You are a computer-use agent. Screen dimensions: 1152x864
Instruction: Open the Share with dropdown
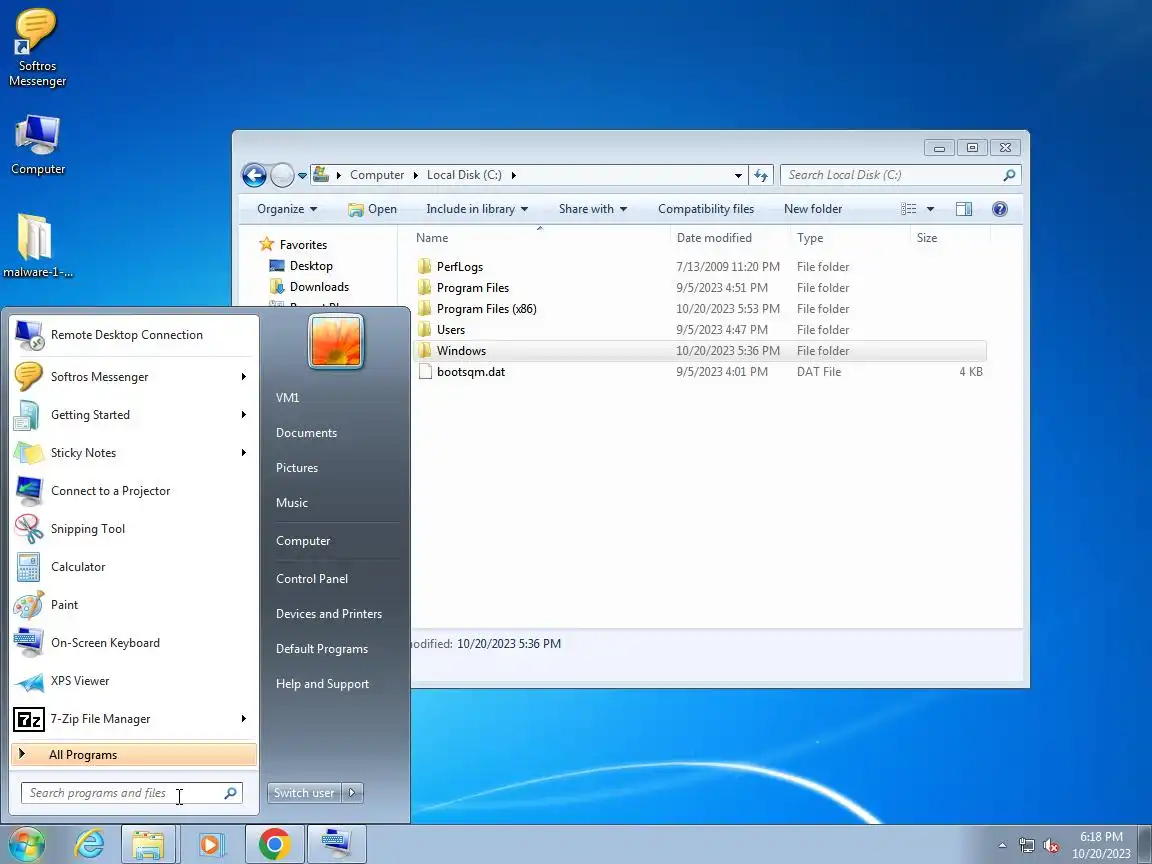593,209
